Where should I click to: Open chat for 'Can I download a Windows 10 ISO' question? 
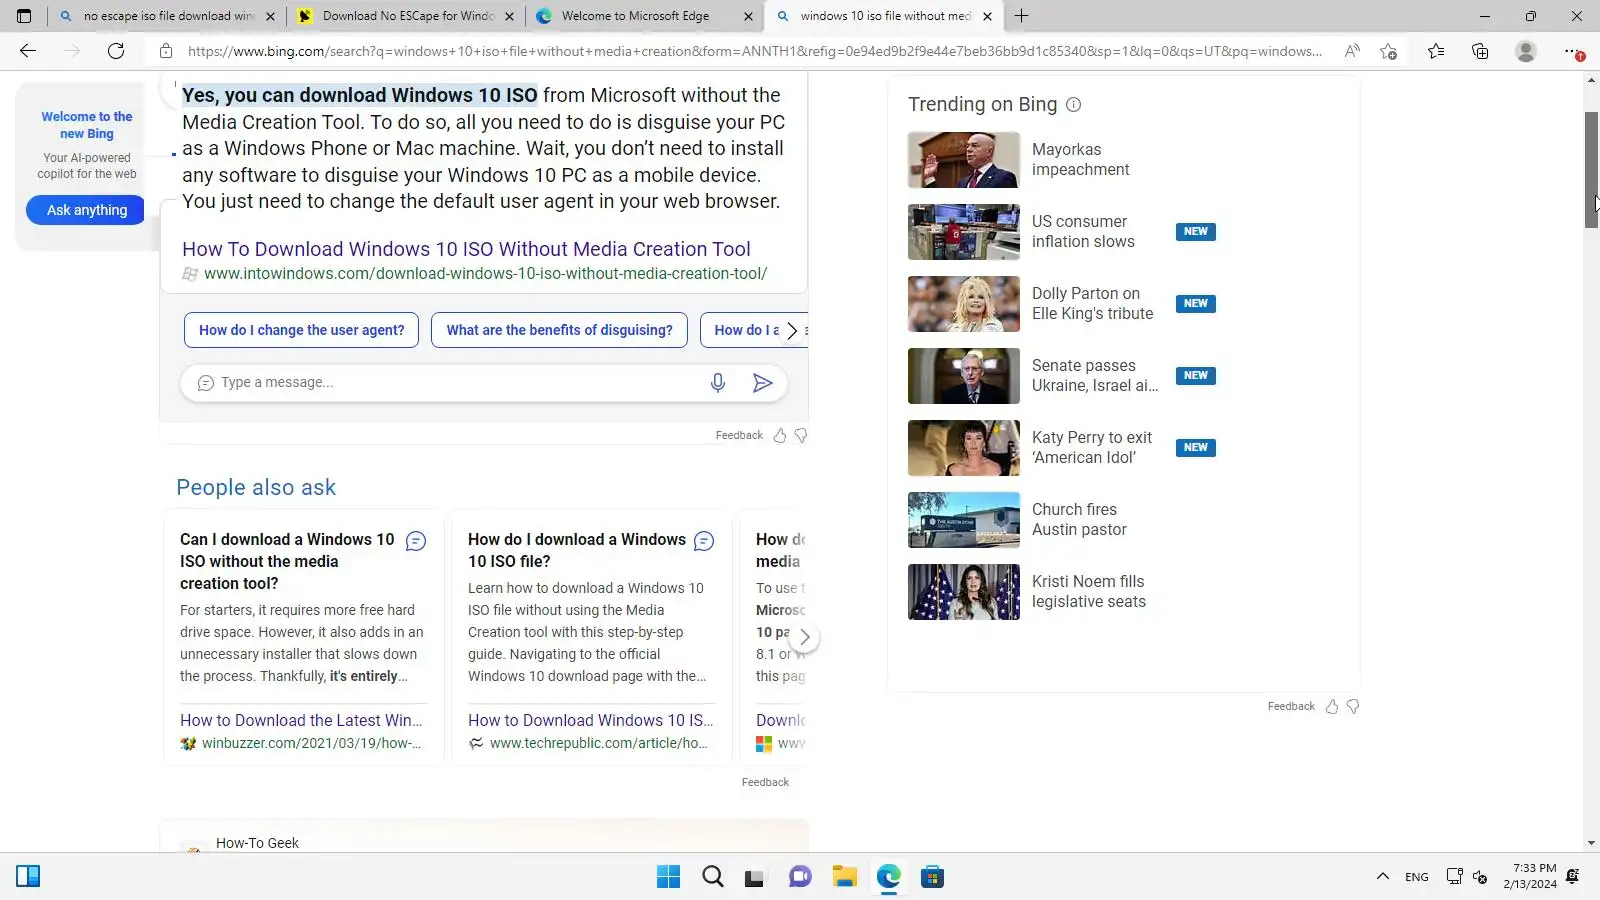pos(416,541)
